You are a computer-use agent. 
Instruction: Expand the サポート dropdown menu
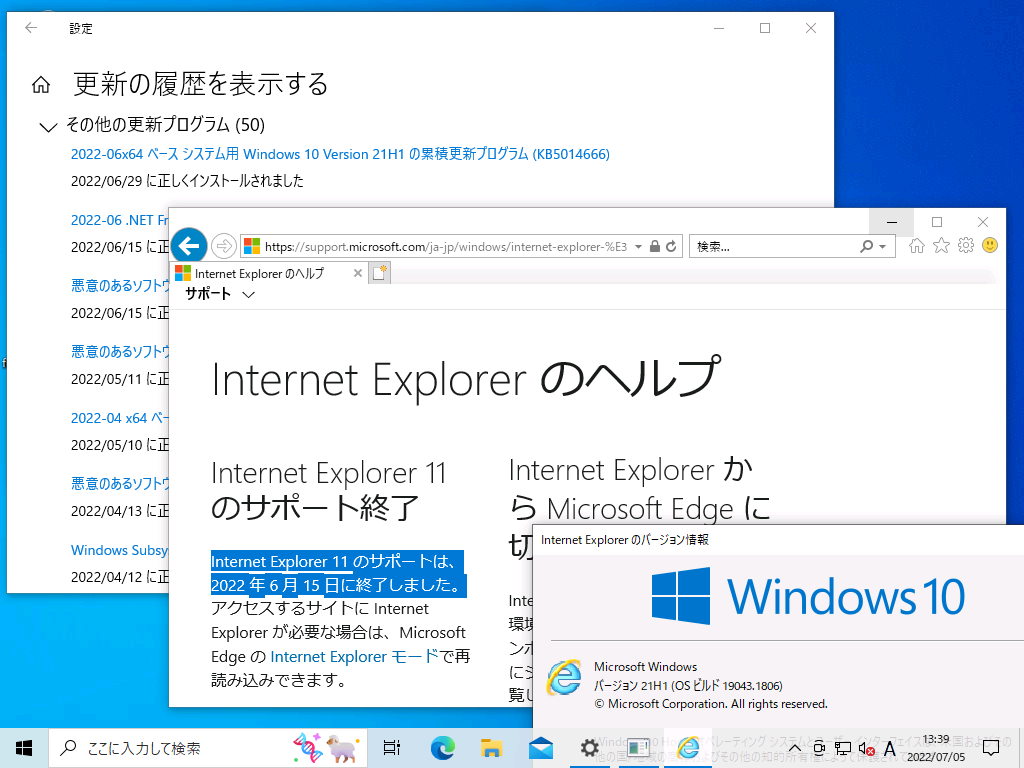coord(219,294)
